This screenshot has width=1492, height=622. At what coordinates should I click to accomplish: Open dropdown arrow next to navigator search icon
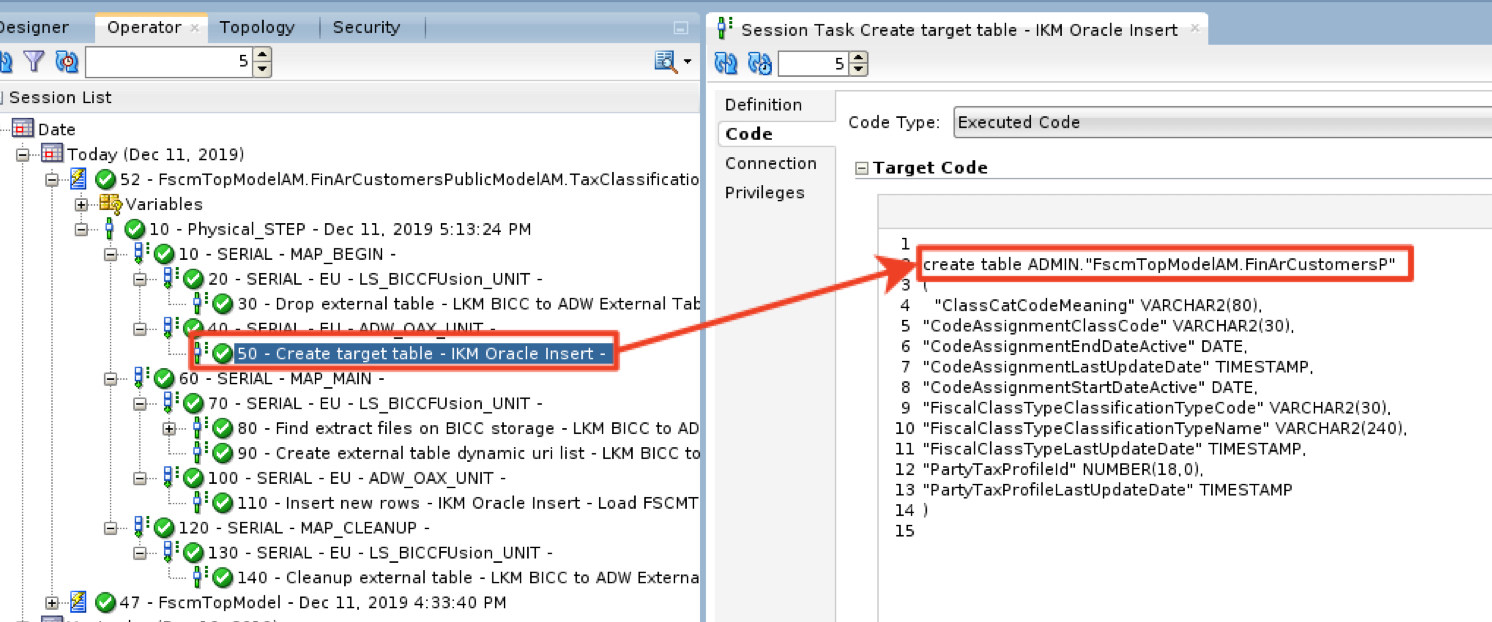(x=688, y=63)
